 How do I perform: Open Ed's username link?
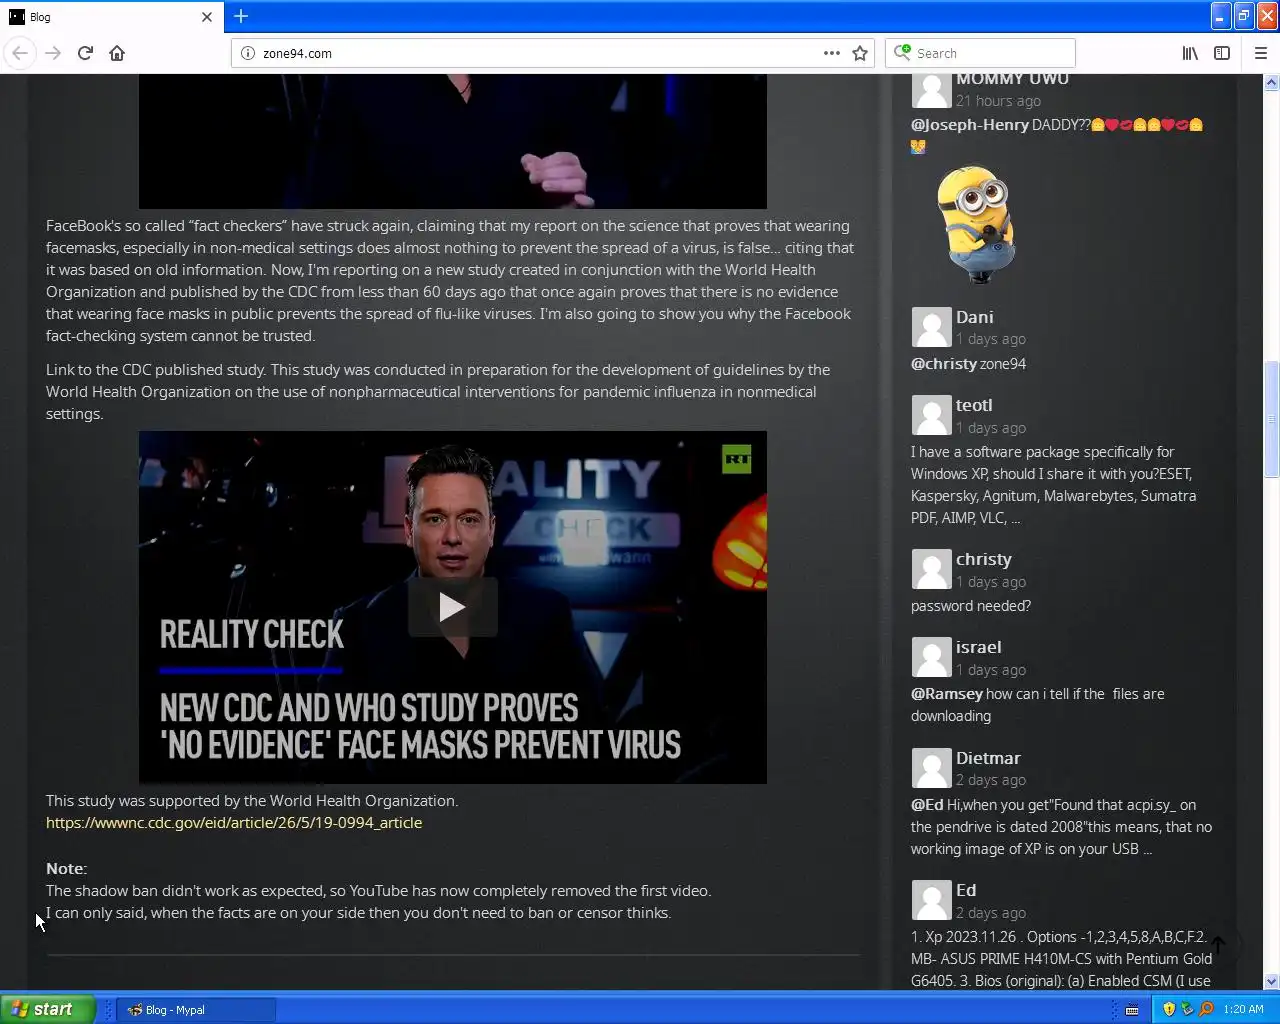click(x=966, y=890)
